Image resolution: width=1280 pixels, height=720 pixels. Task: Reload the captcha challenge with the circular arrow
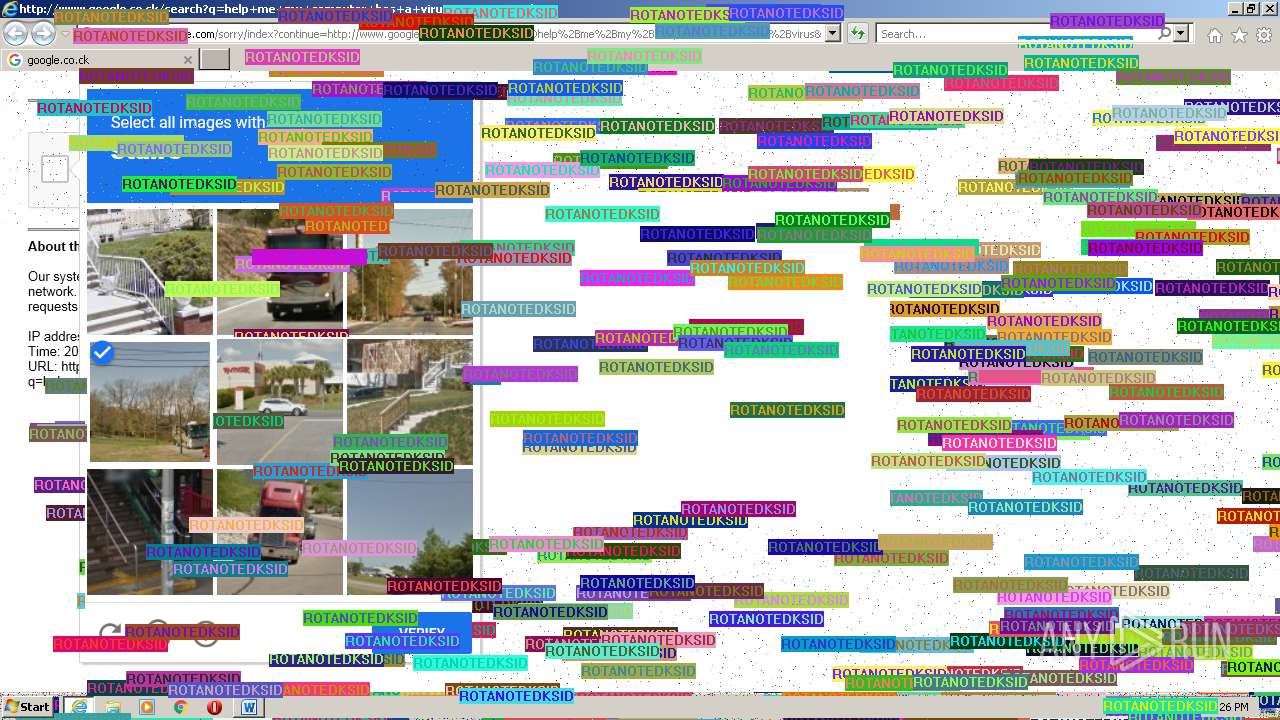click(110, 633)
